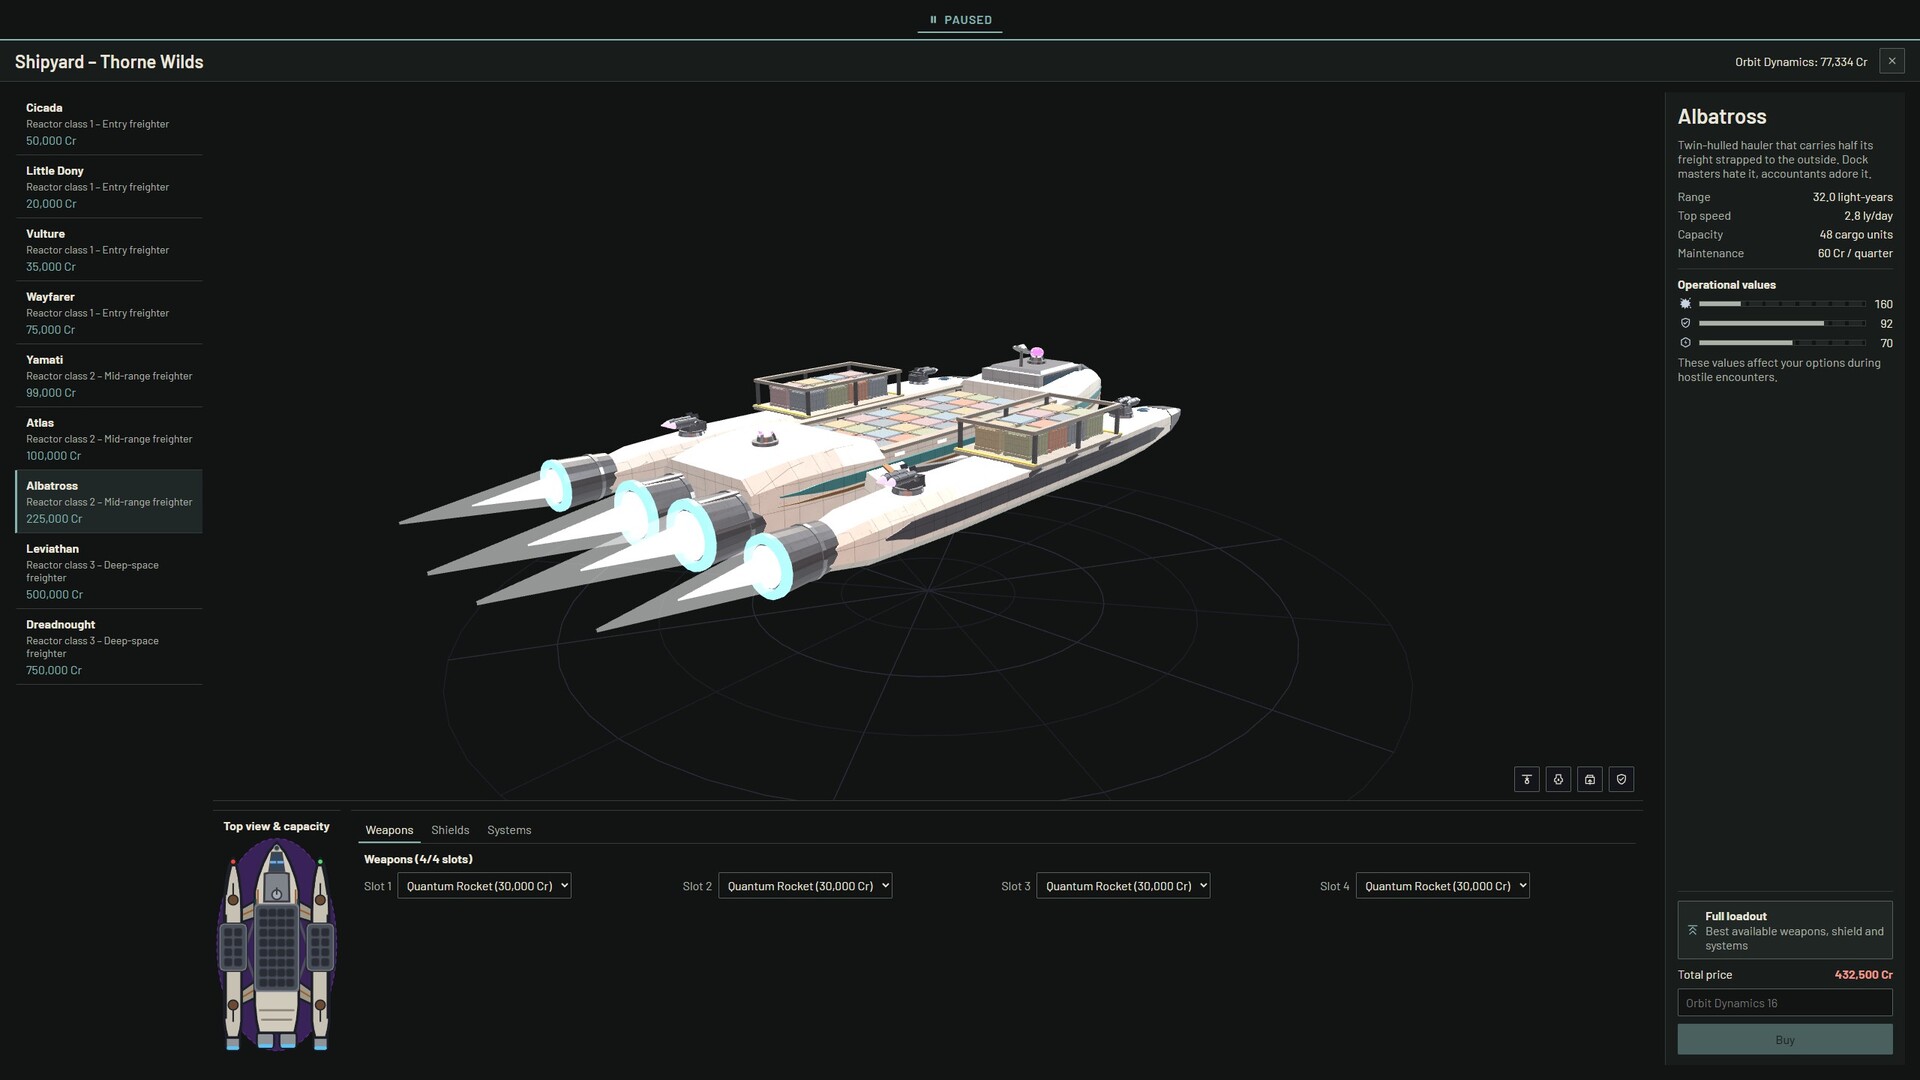Click the Full loadout chevron icon
Viewport: 1920px width, 1080px height.
pyautogui.click(x=1692, y=930)
